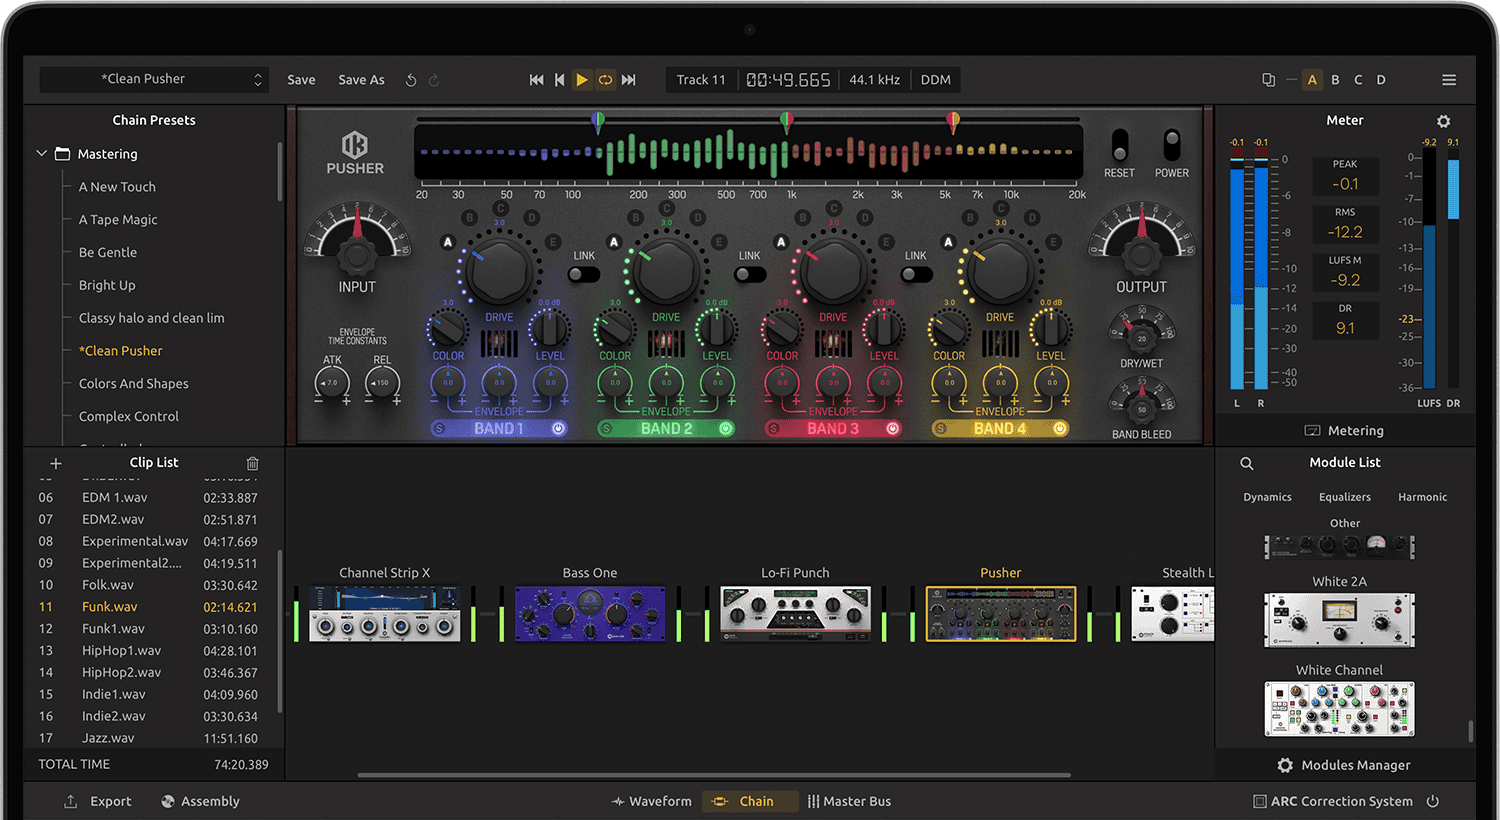Disable loop playback in the transport

(605, 79)
